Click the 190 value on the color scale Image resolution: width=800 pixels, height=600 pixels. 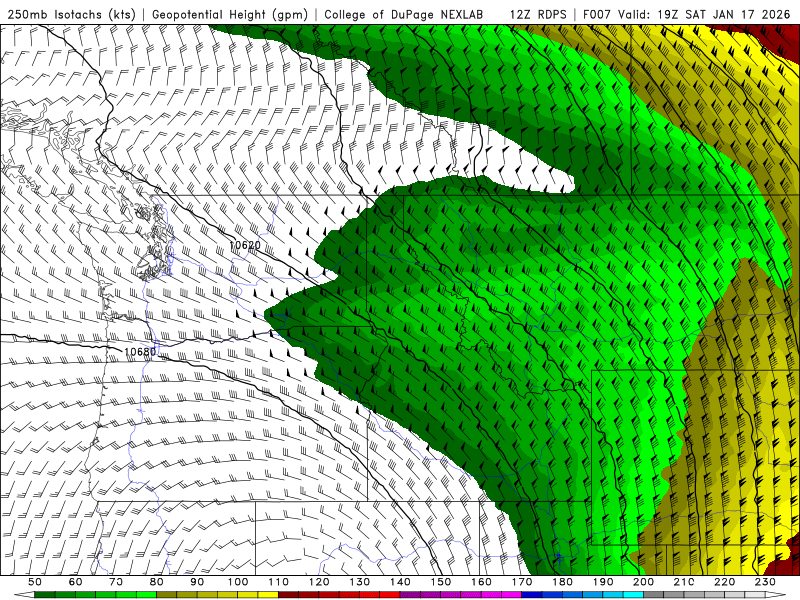(603, 582)
